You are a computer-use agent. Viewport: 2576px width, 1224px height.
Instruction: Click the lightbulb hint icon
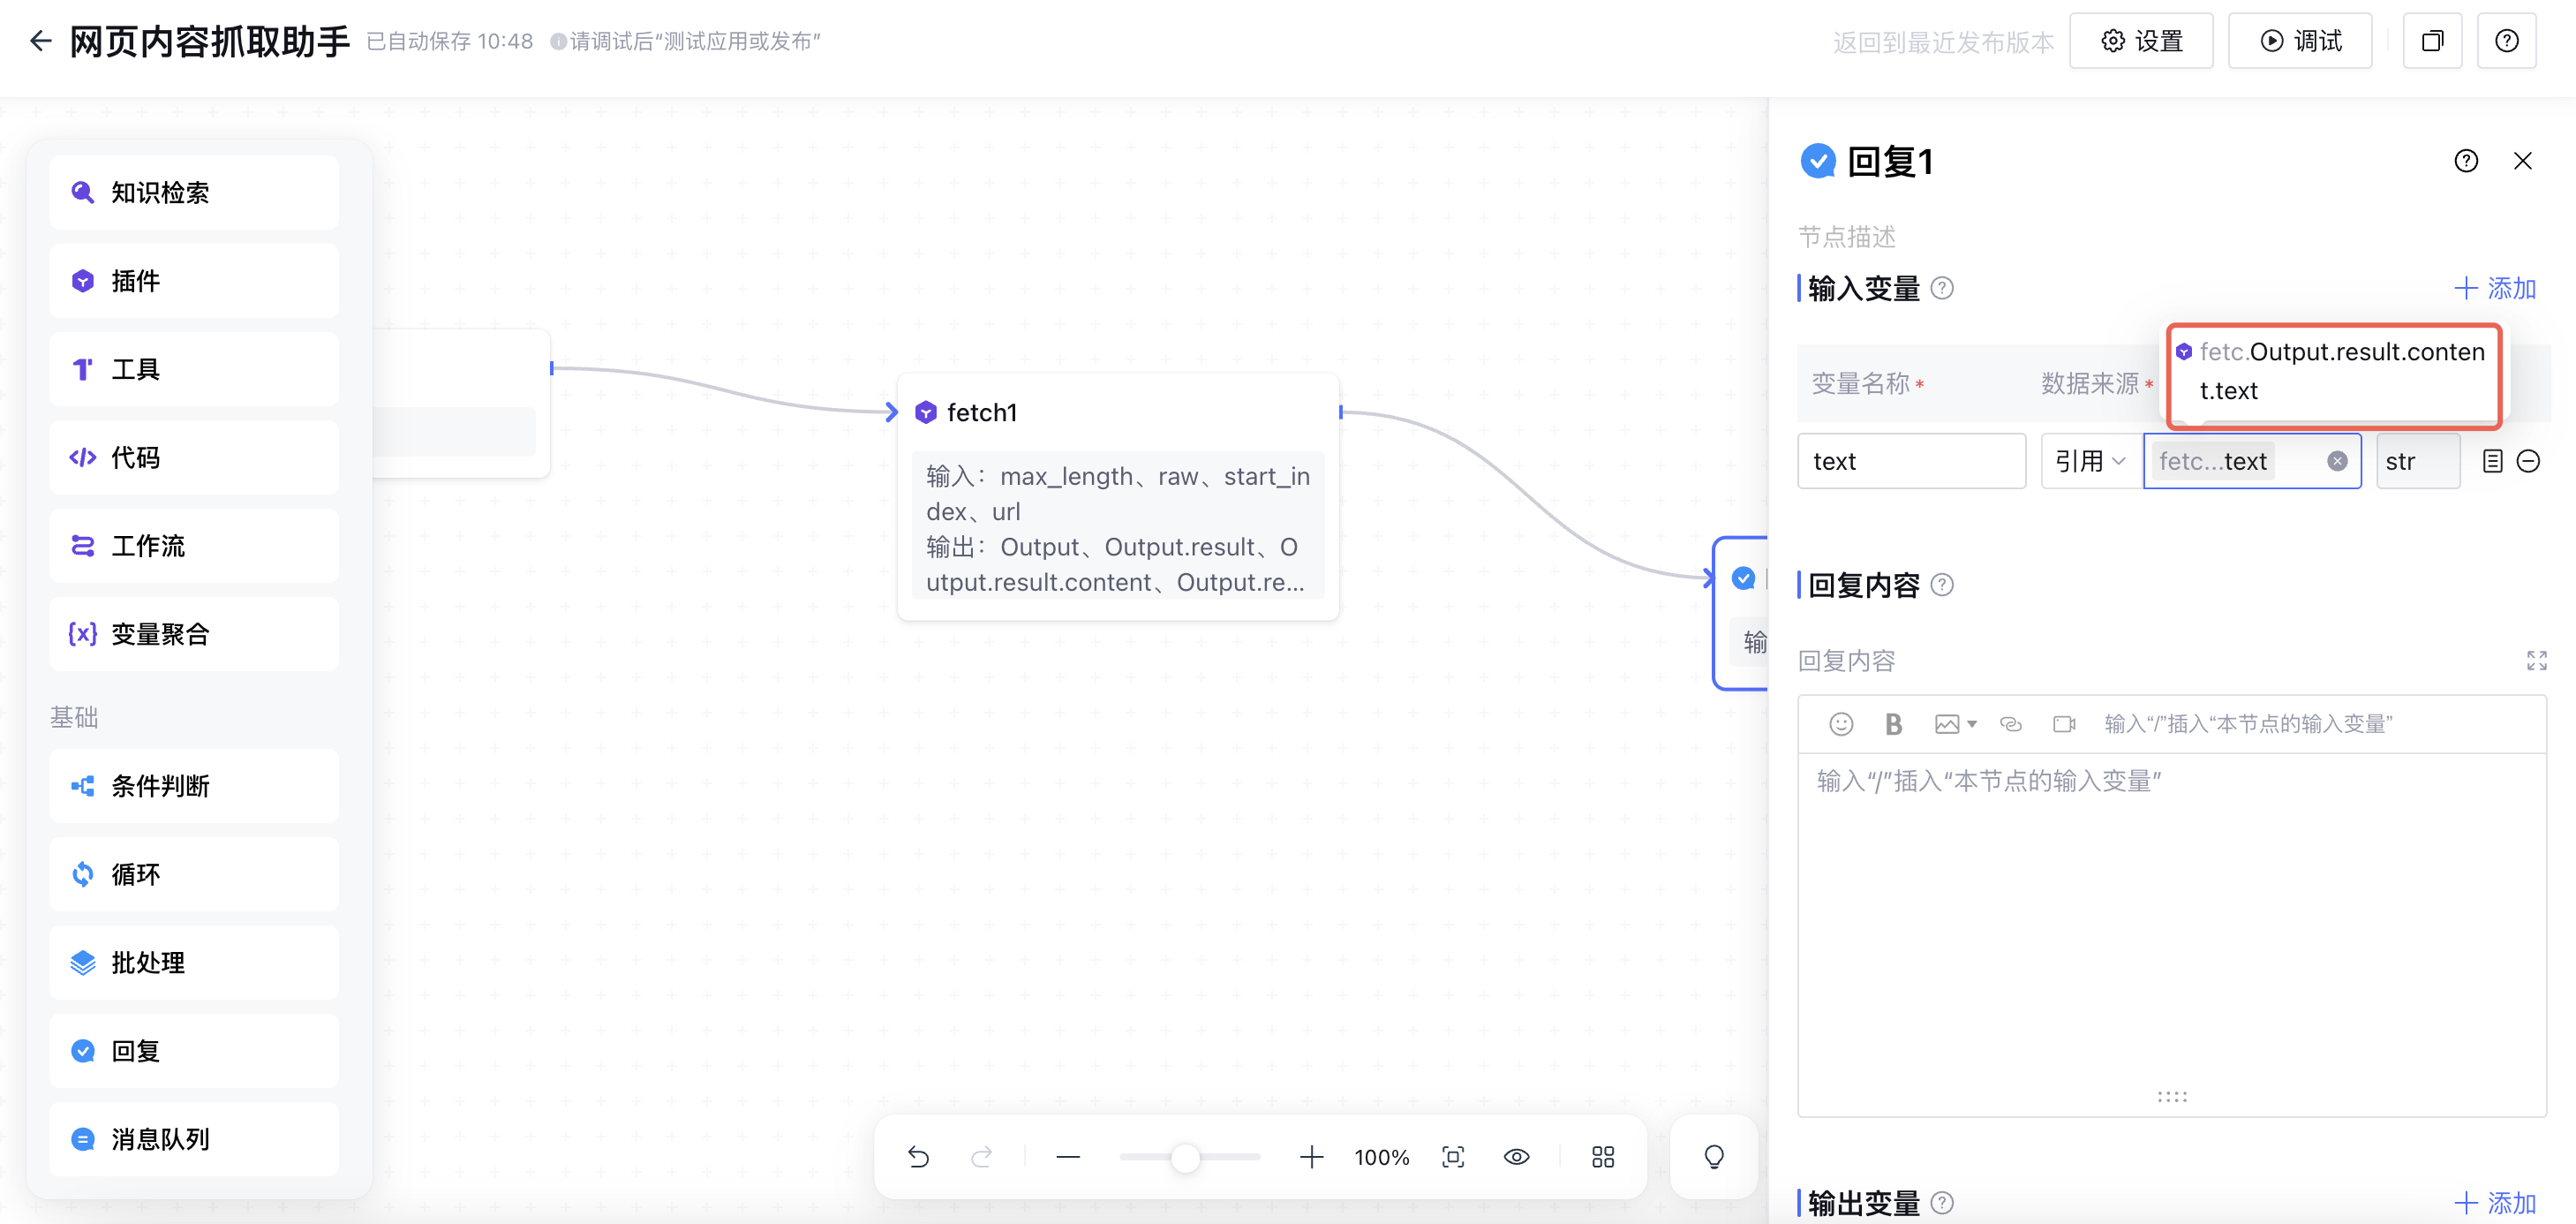tap(1713, 1157)
